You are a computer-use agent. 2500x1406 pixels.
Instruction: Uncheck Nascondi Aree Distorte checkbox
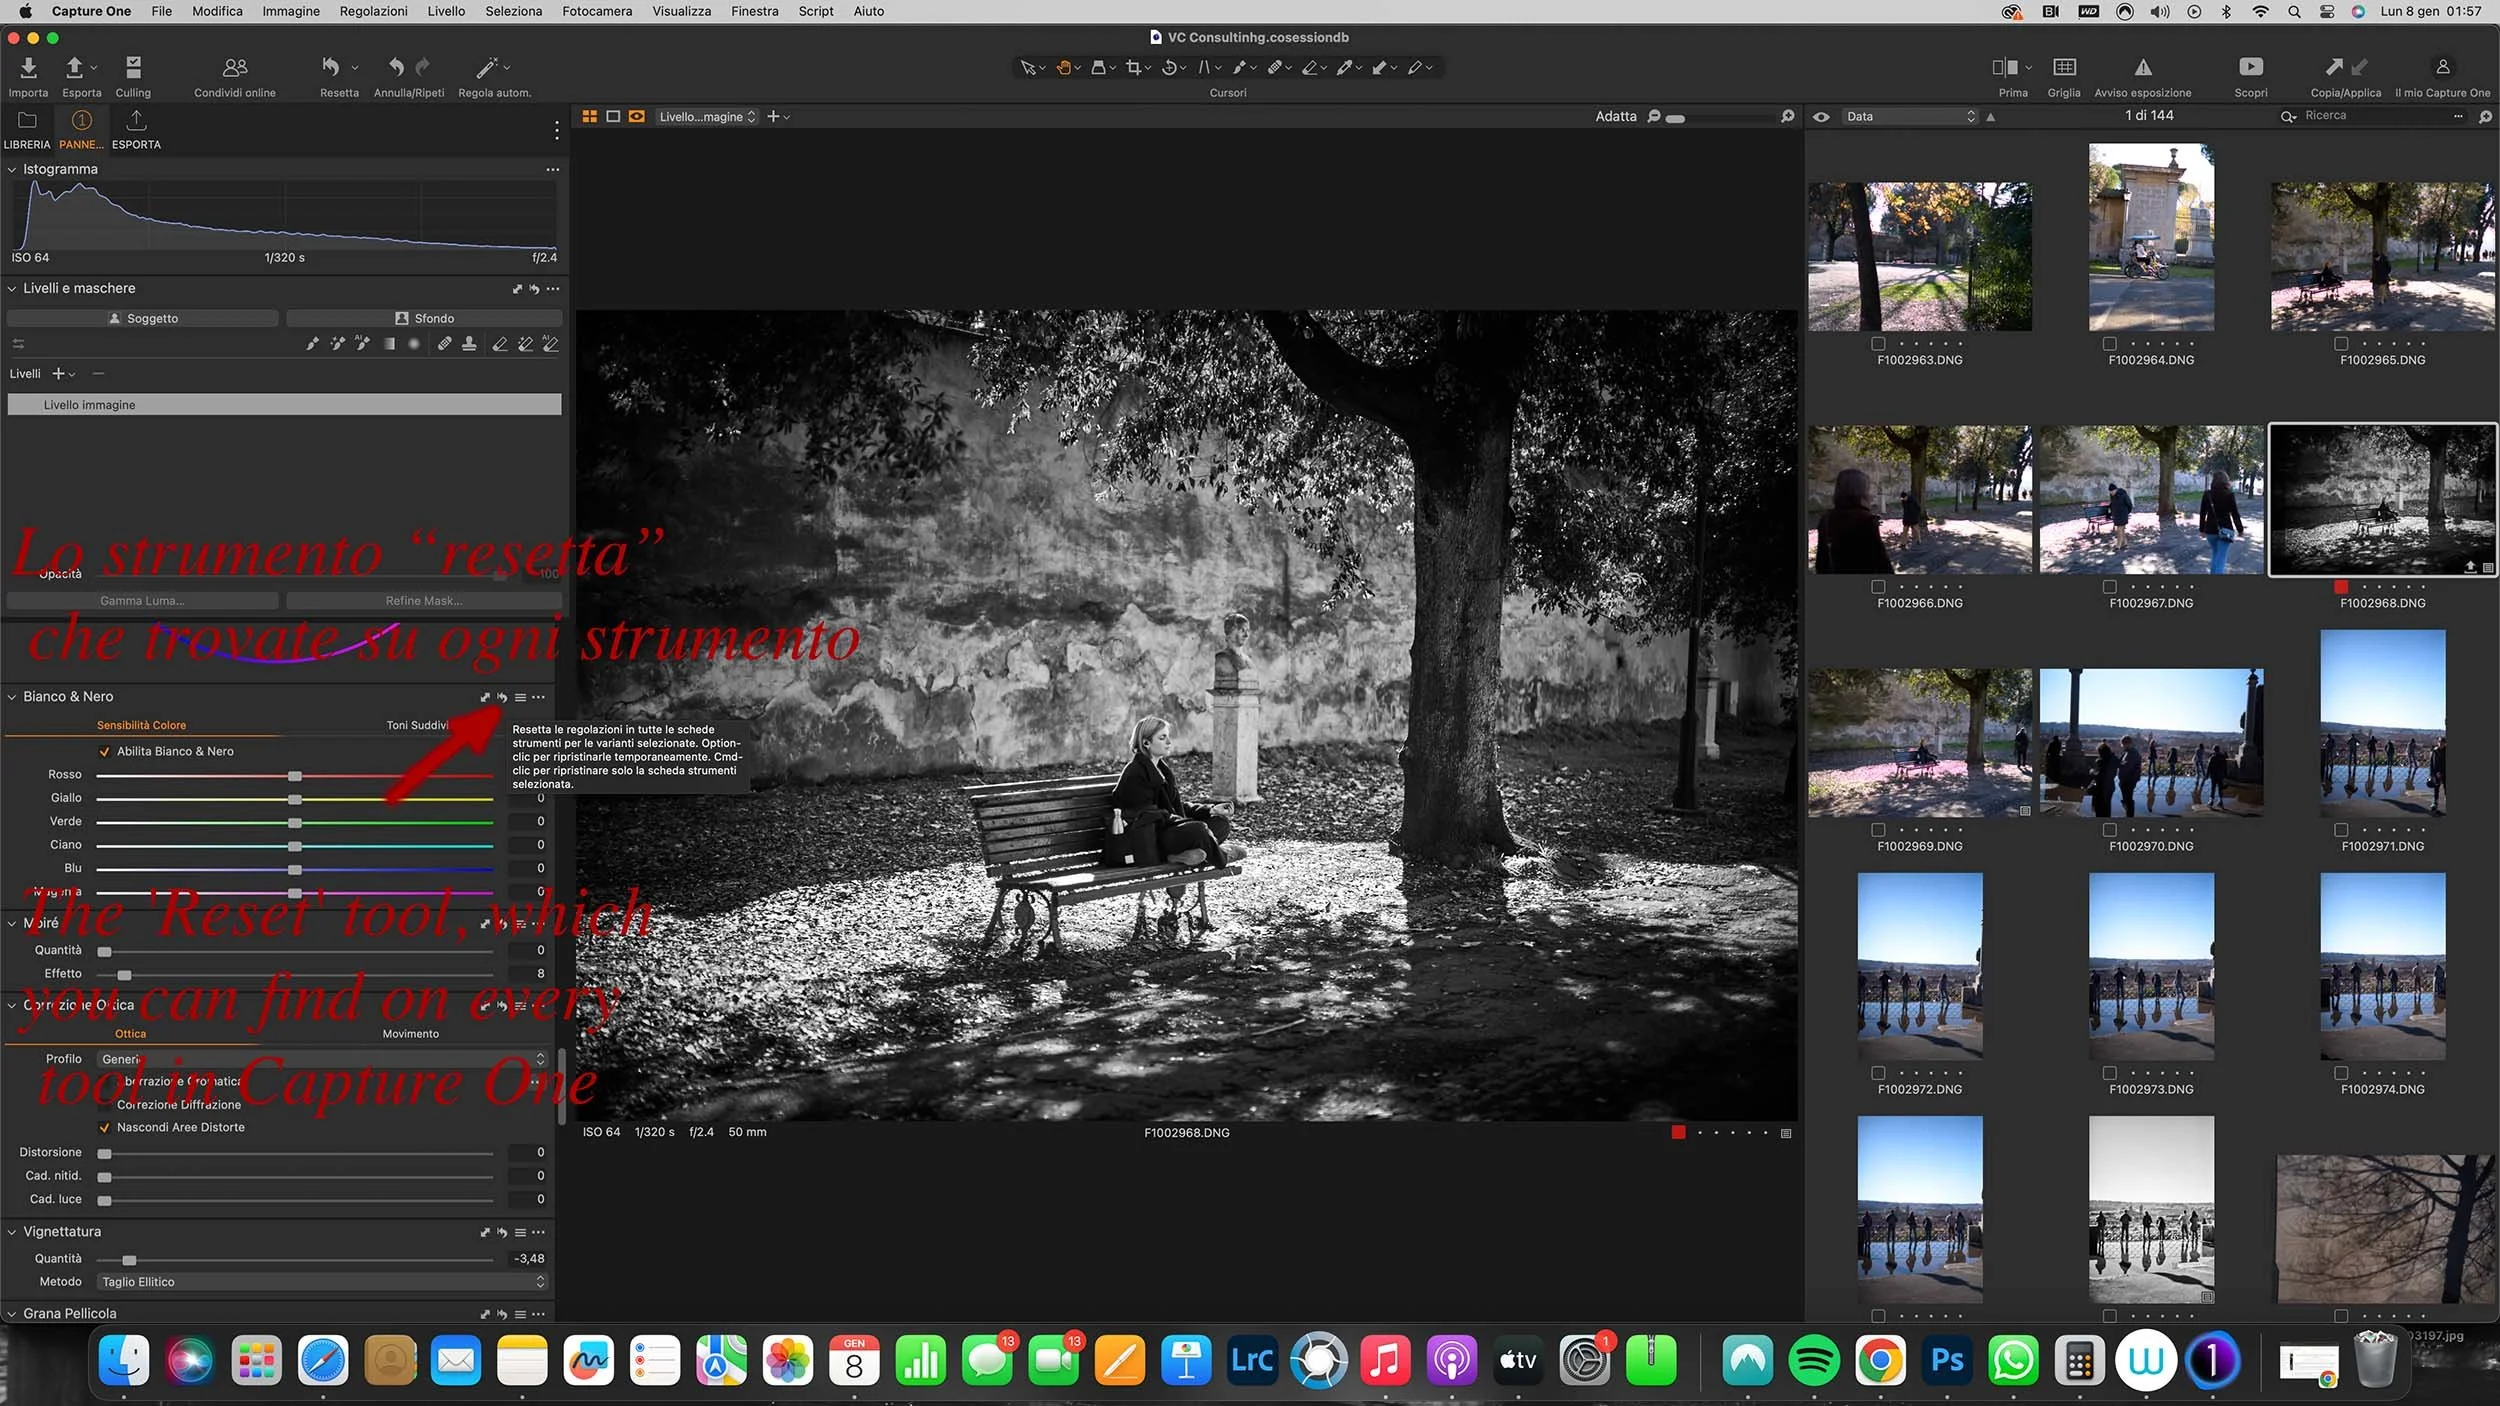point(105,1127)
